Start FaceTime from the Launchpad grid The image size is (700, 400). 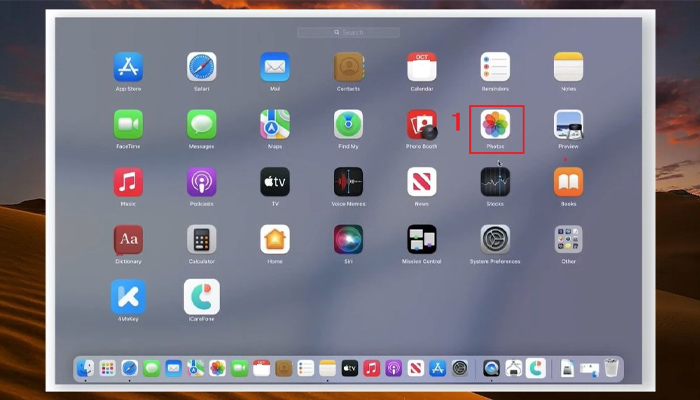pos(128,125)
